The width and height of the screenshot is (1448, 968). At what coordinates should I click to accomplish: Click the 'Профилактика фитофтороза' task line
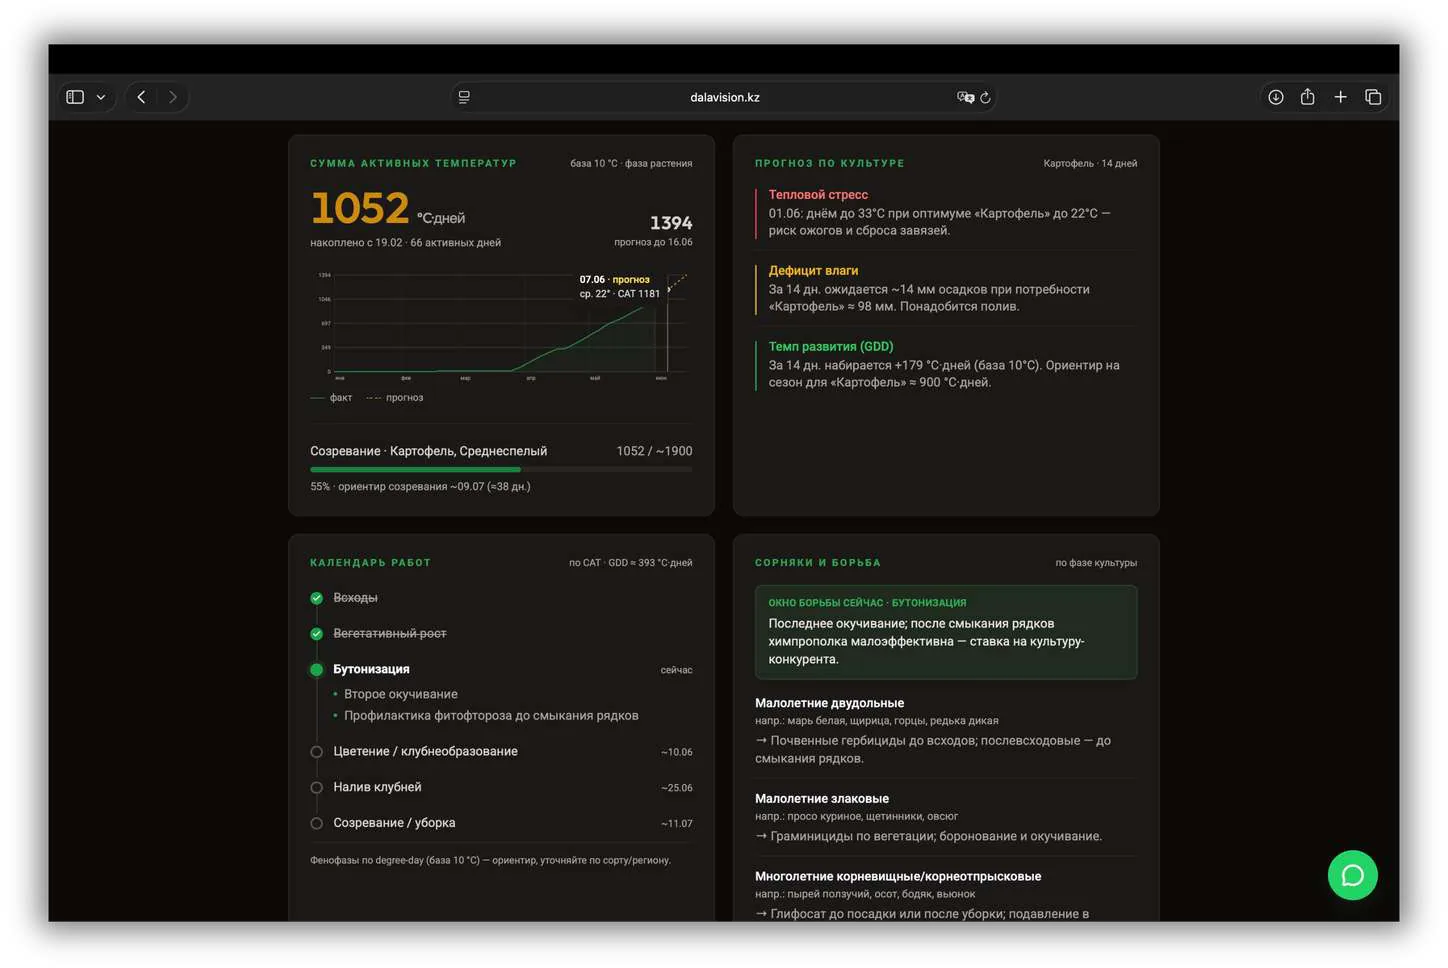pyautogui.click(x=491, y=716)
